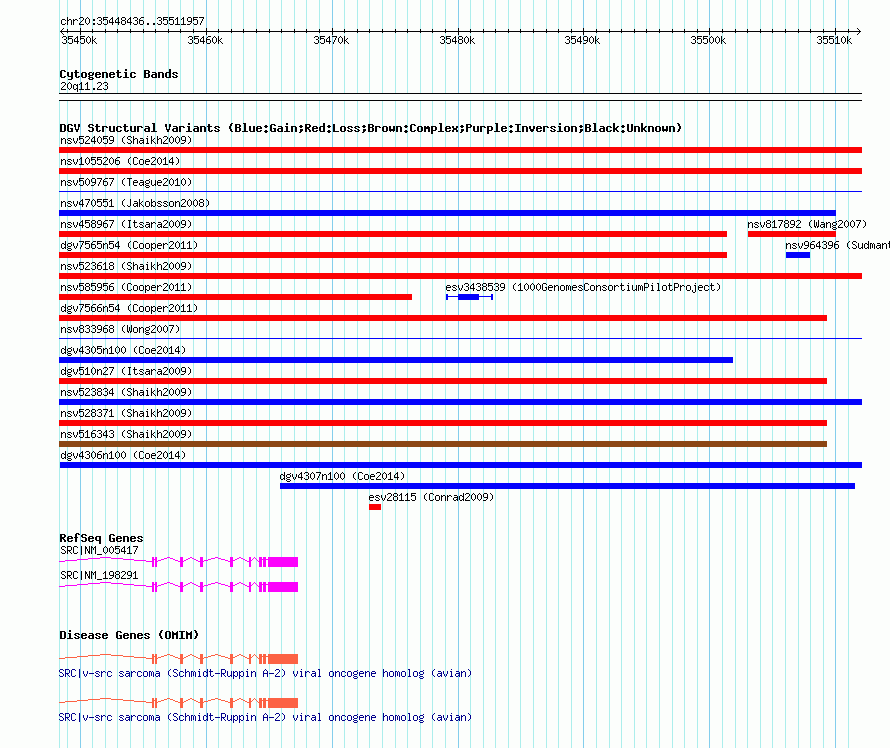Click the blue gain bar of nsv470551
Viewport: 890px width, 748px height.
pos(447,213)
